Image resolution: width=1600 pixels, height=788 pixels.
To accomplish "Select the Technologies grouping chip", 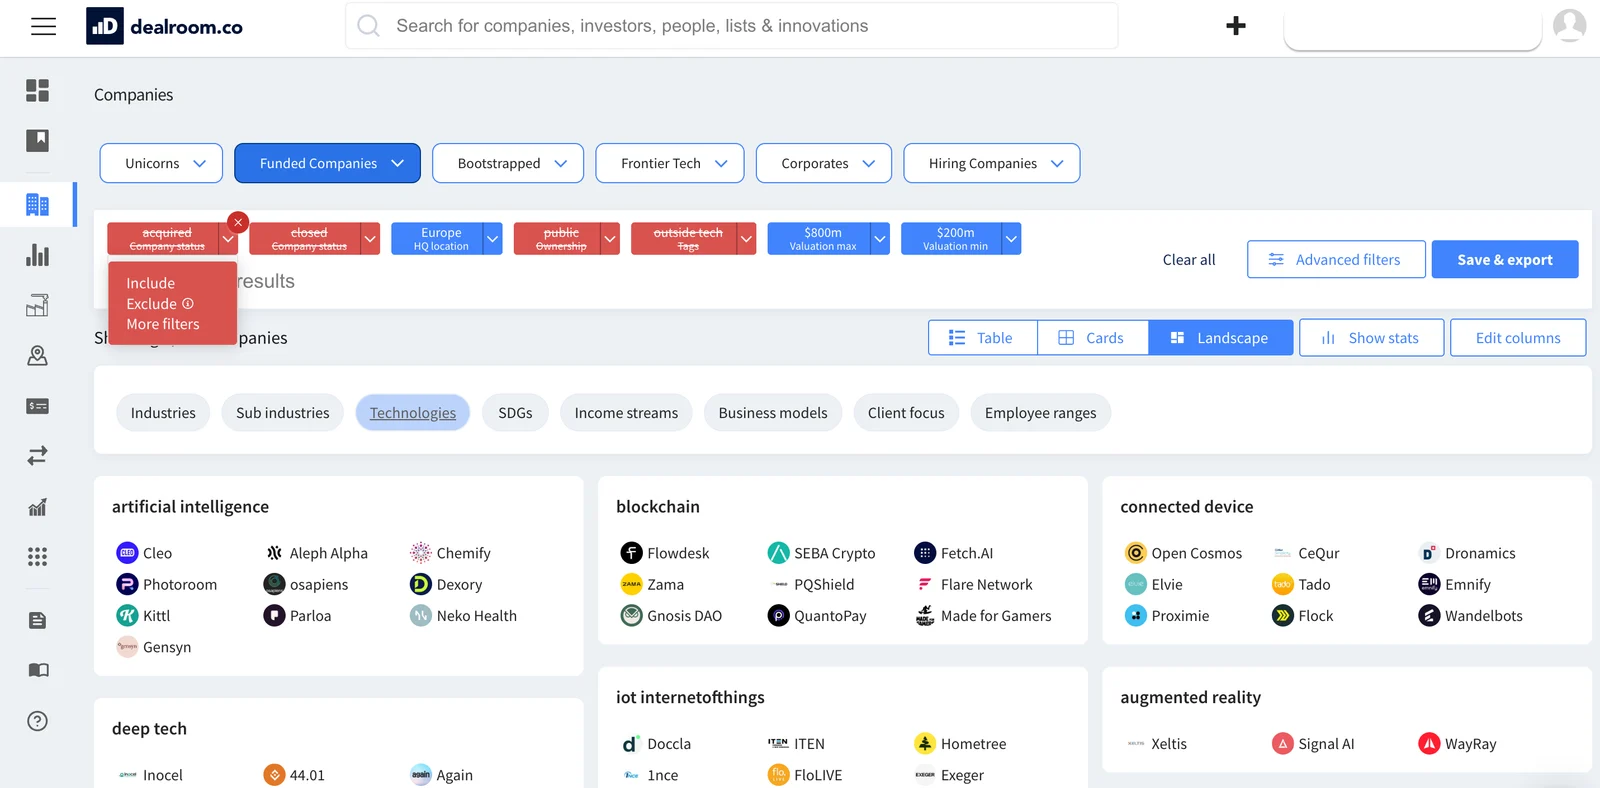I will [413, 413].
